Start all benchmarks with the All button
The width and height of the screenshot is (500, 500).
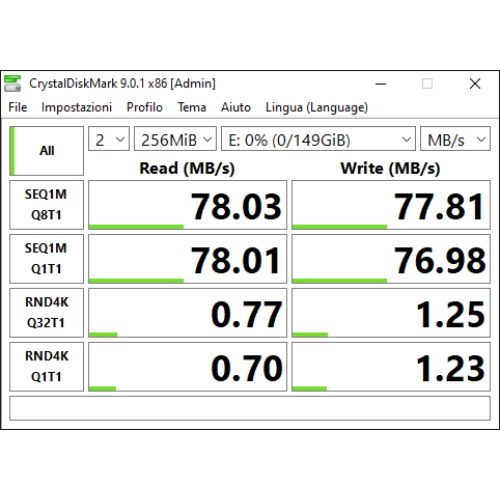(x=46, y=151)
